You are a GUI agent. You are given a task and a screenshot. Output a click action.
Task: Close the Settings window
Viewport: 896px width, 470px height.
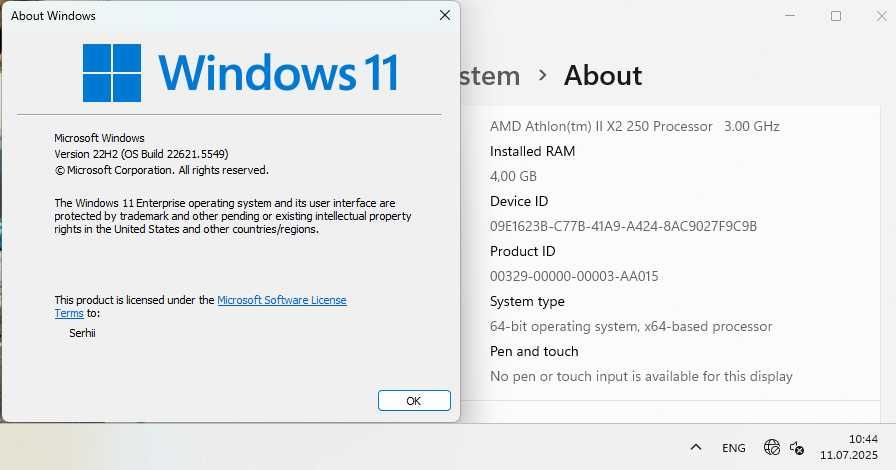(881, 15)
